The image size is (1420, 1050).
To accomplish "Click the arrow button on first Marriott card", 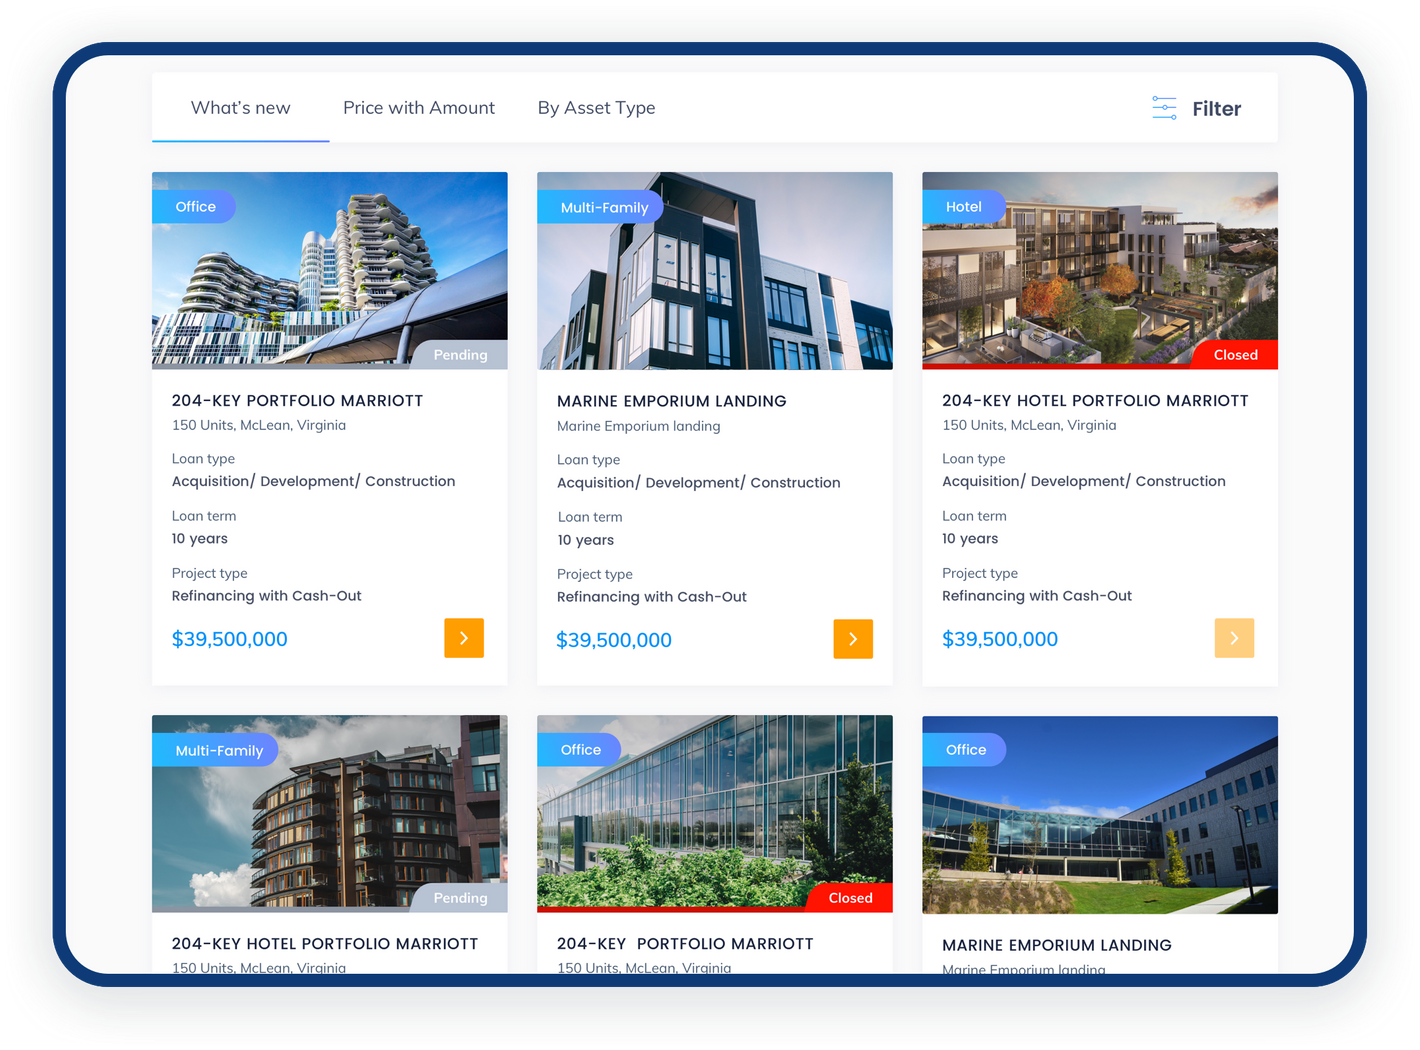I will coord(464,638).
